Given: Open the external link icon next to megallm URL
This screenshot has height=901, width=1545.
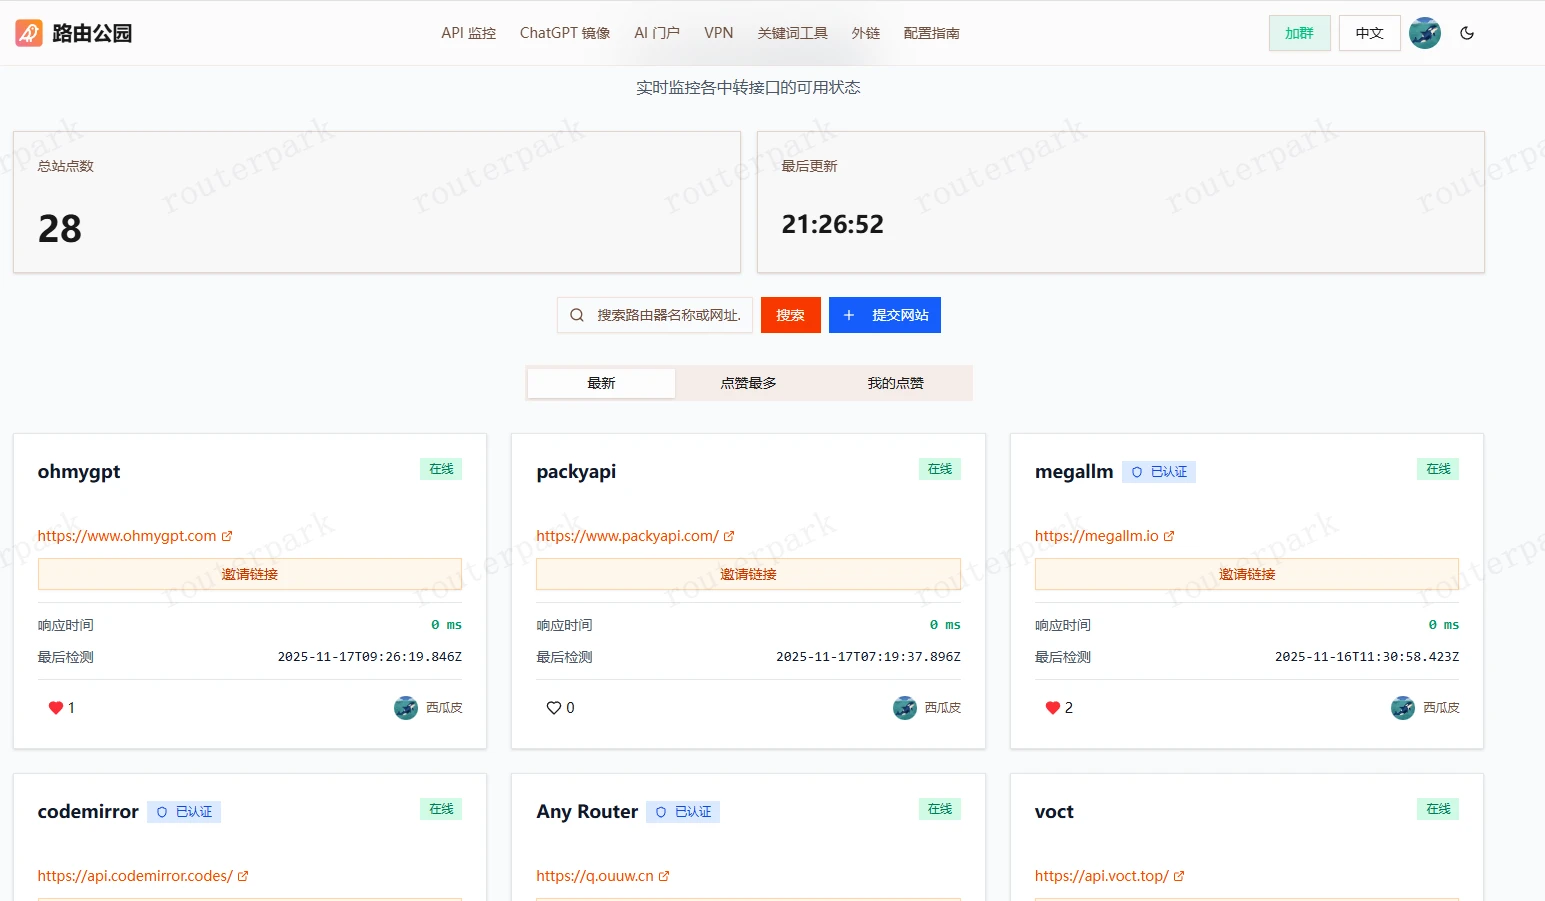Looking at the screenshot, I should 1167,535.
